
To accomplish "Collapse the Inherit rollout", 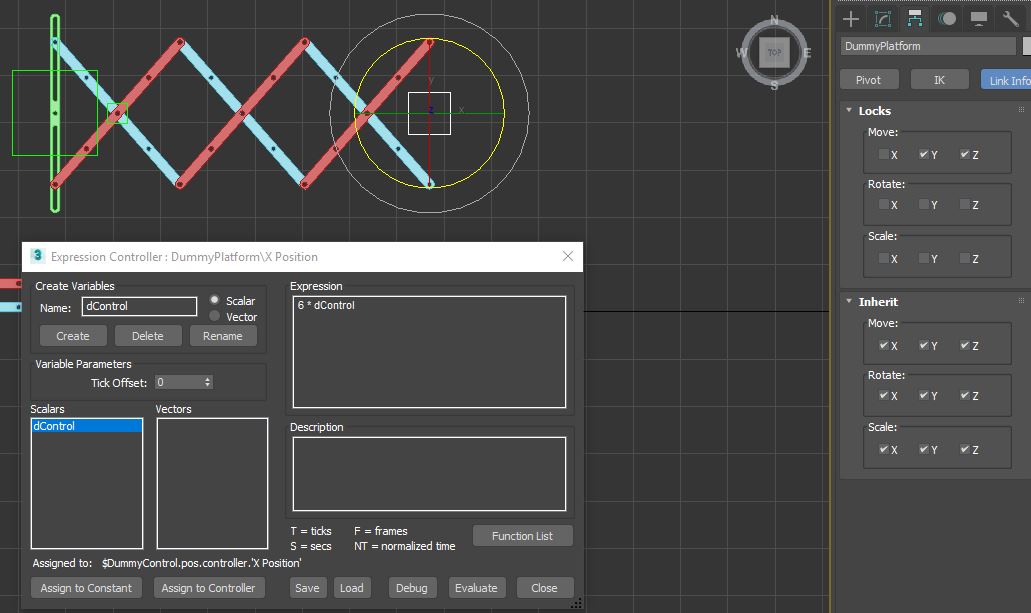I will 849,301.
